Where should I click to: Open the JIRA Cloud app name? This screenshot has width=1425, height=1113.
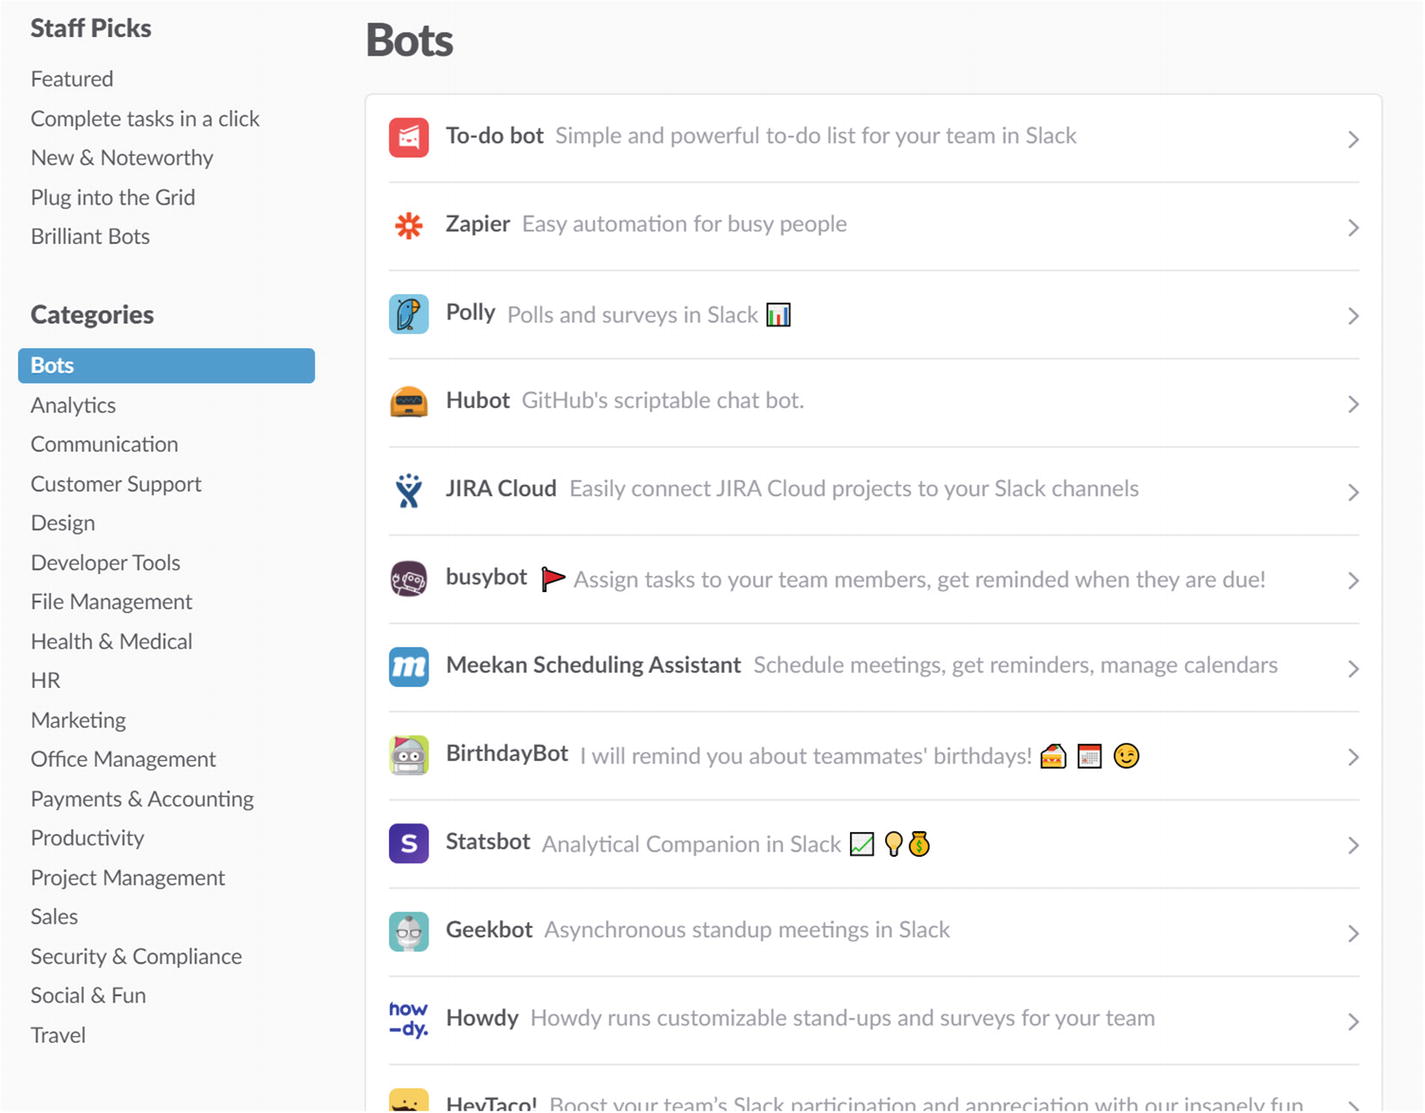pos(501,488)
